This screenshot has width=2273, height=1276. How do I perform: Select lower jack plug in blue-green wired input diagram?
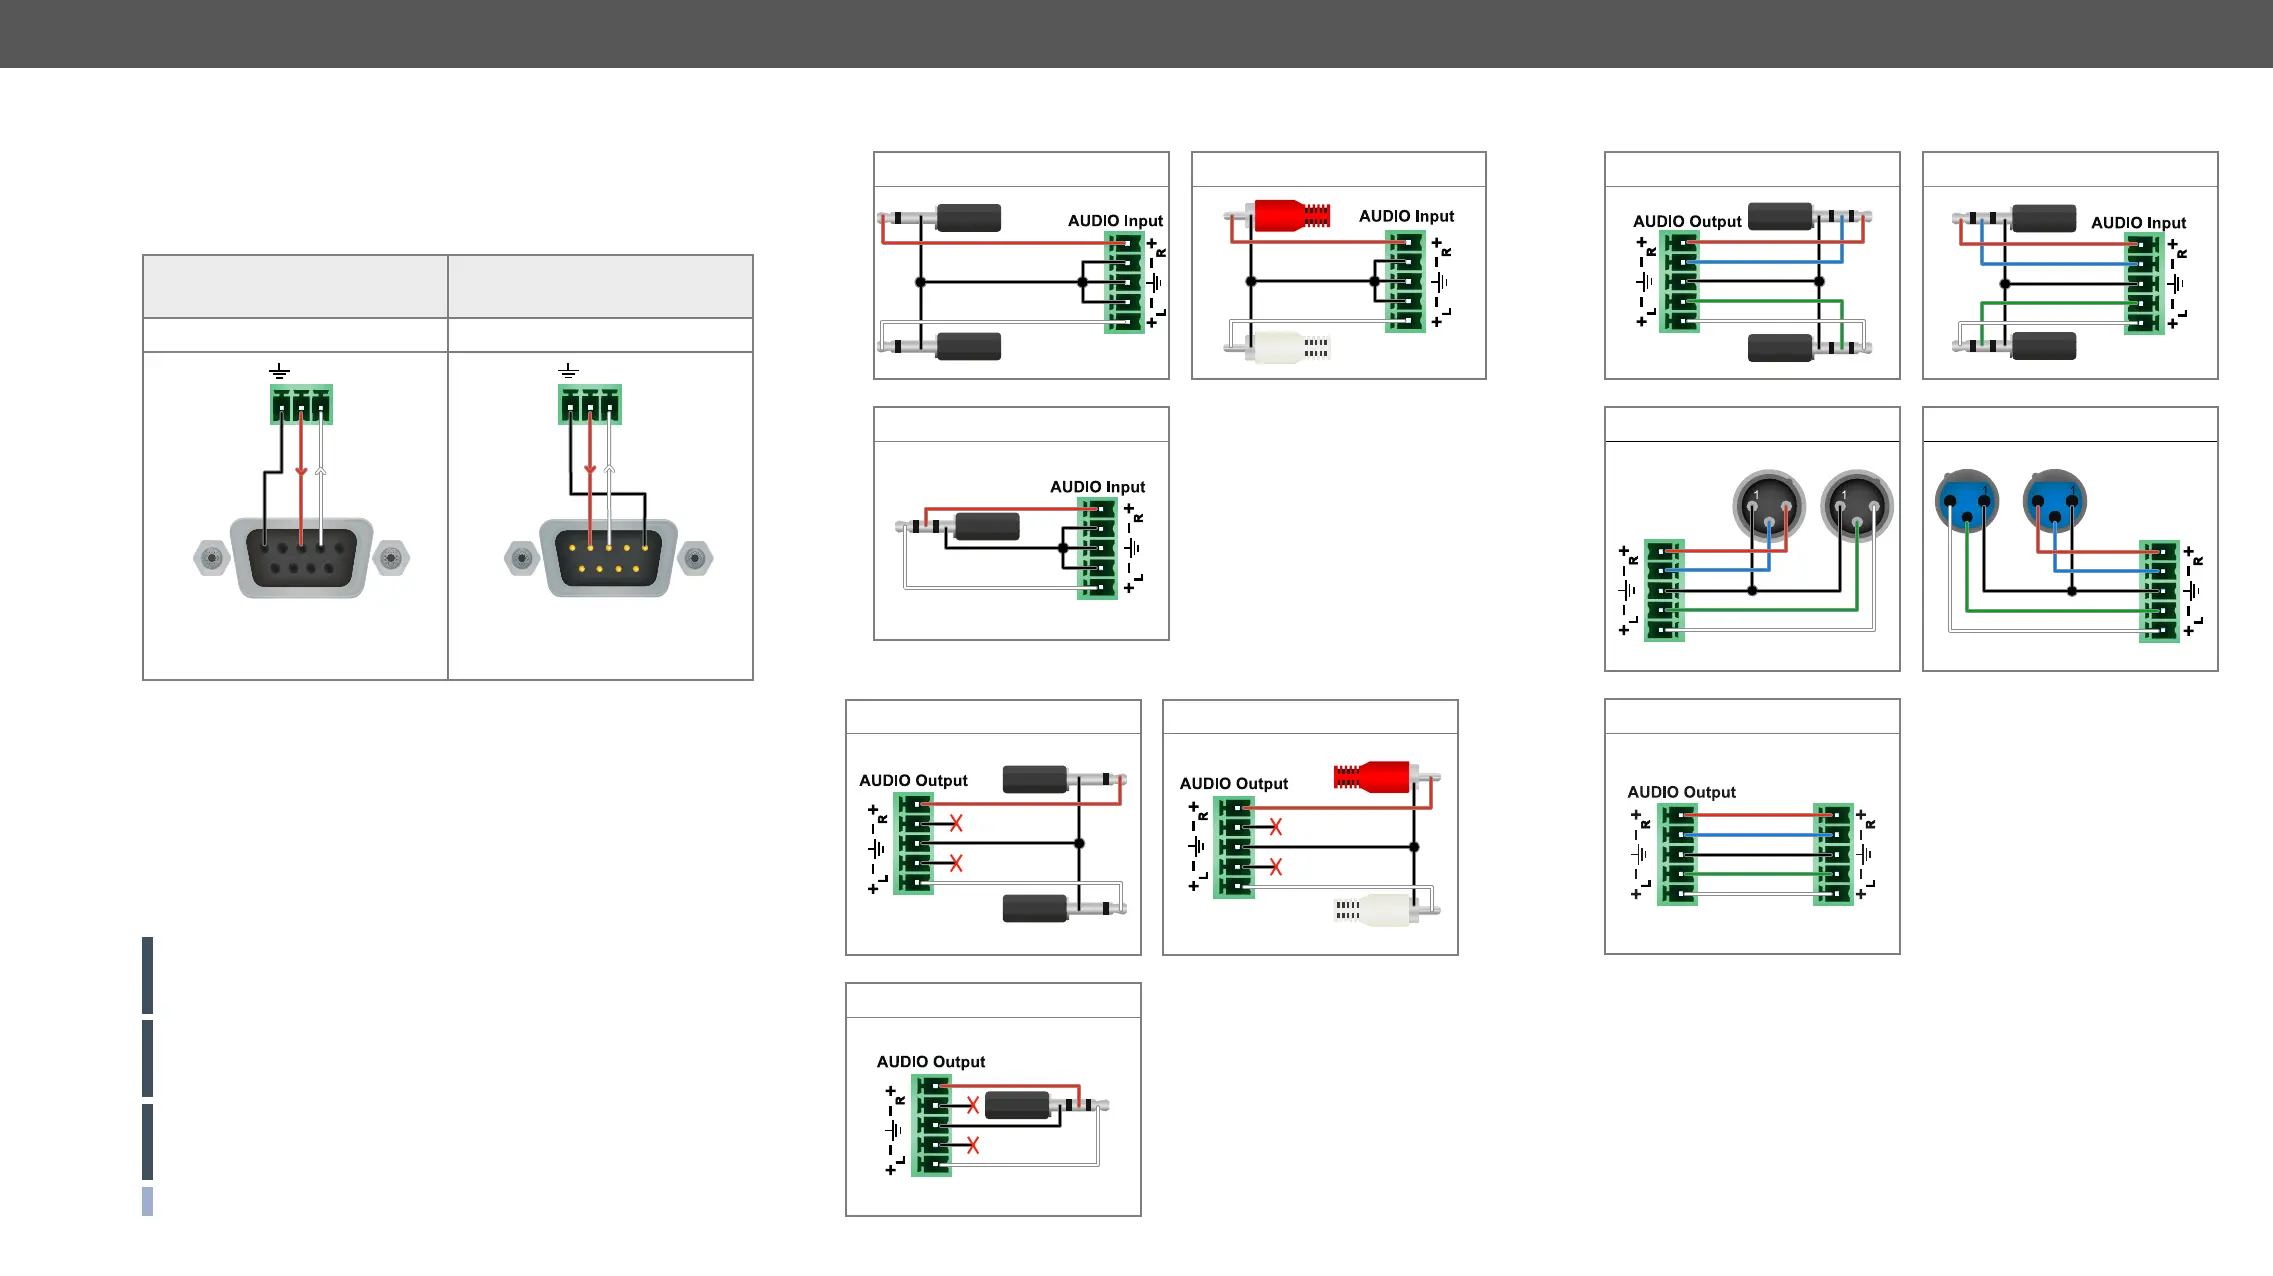(2015, 346)
